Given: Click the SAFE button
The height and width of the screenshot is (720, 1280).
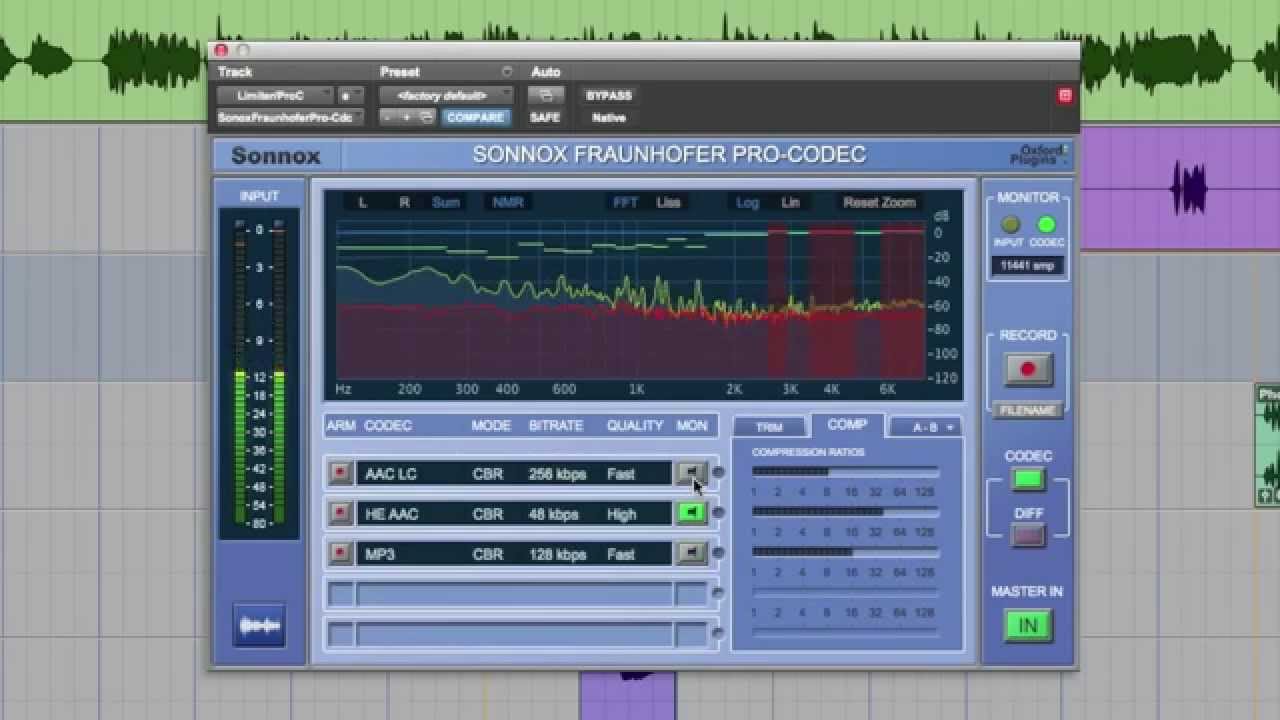Looking at the screenshot, I should pyautogui.click(x=545, y=117).
